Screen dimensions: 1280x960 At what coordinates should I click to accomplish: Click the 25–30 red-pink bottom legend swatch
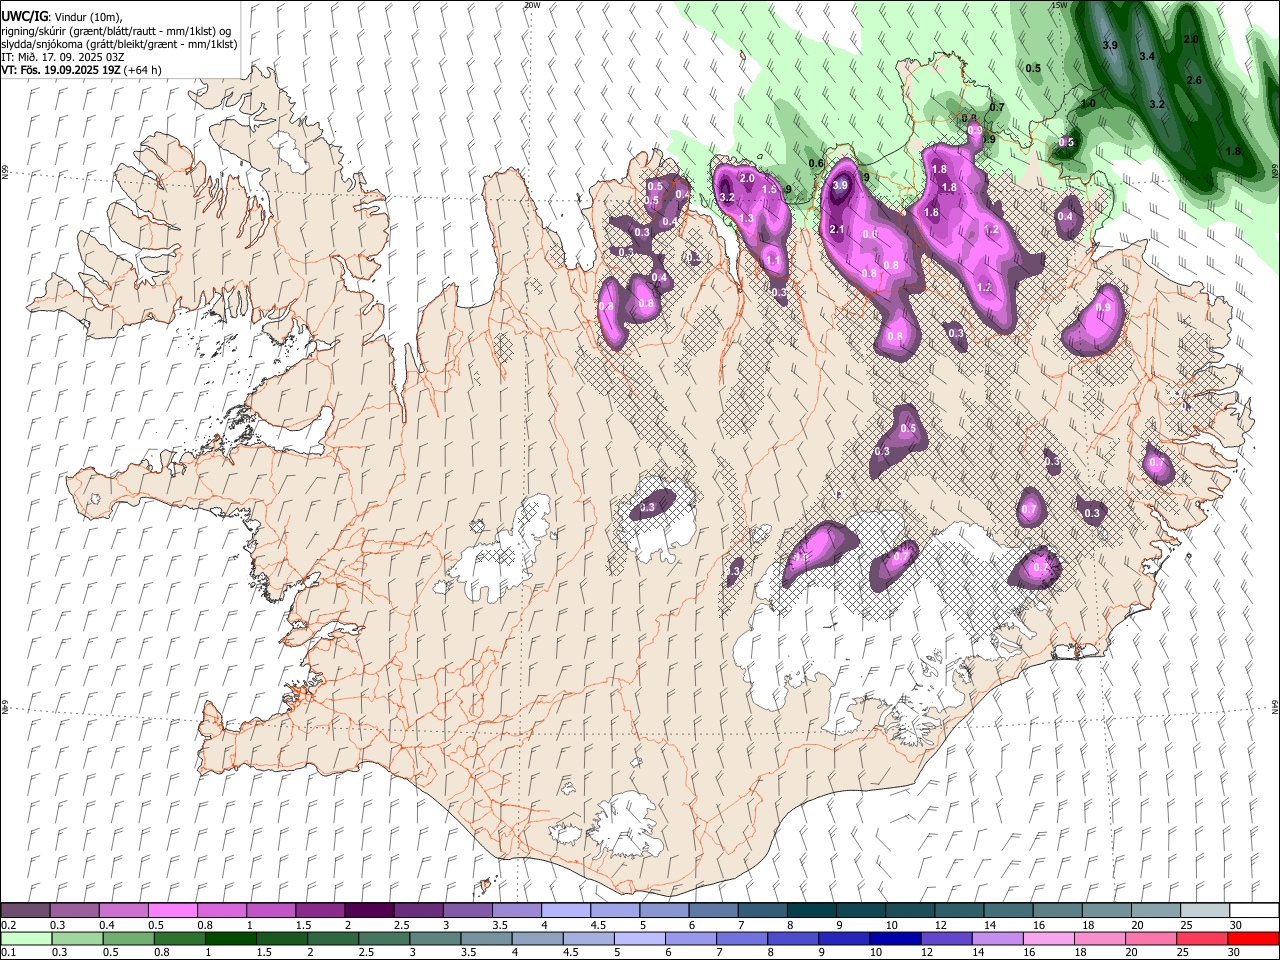coord(1201,939)
